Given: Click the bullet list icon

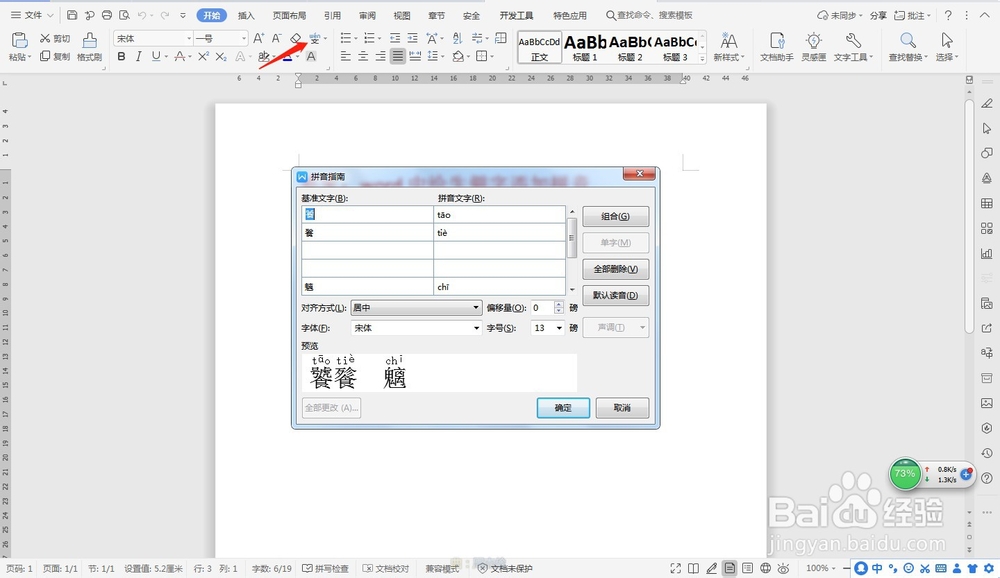Looking at the screenshot, I should click(x=346, y=38).
